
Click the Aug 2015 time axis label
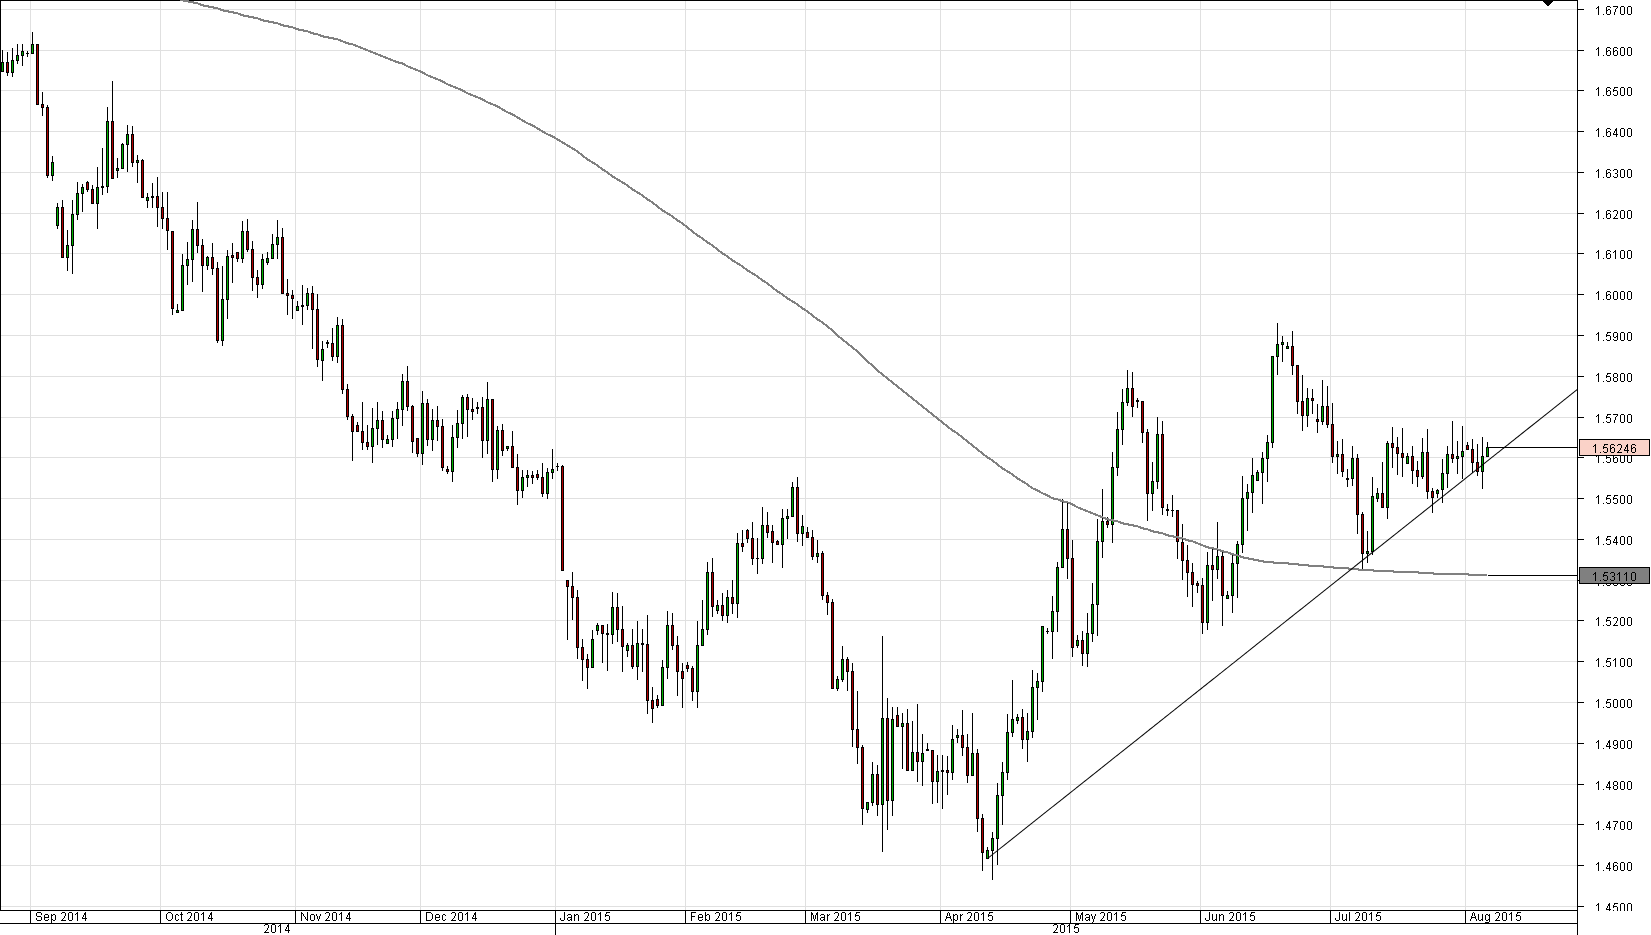tap(1495, 916)
